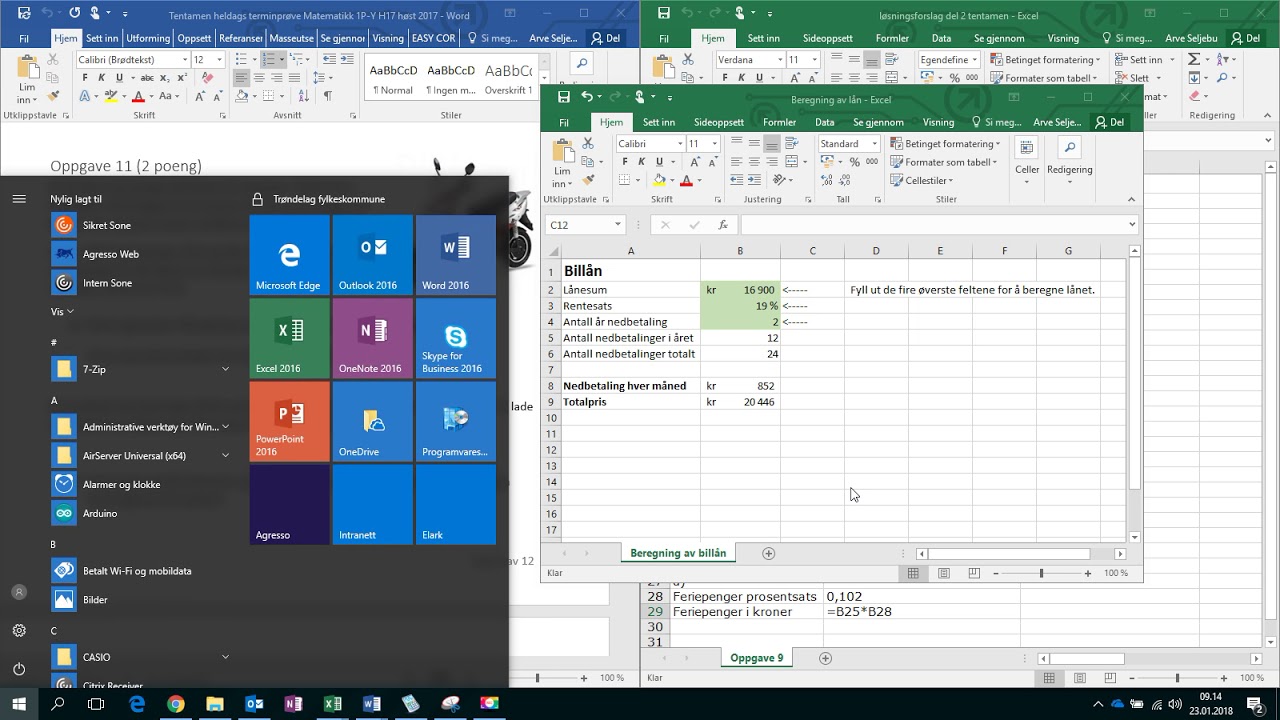Click the Cut scissors icon in Beregning av lån
Screen dimensions: 1280x720
[x=588, y=144]
